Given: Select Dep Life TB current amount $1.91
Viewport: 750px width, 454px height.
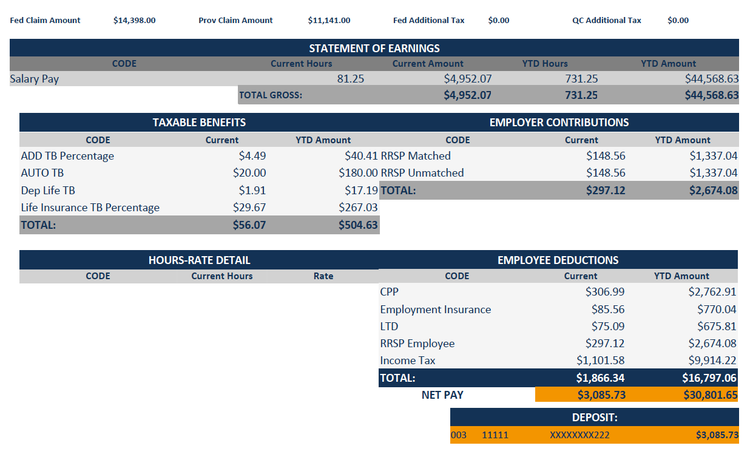Looking at the screenshot, I should coord(252,190).
